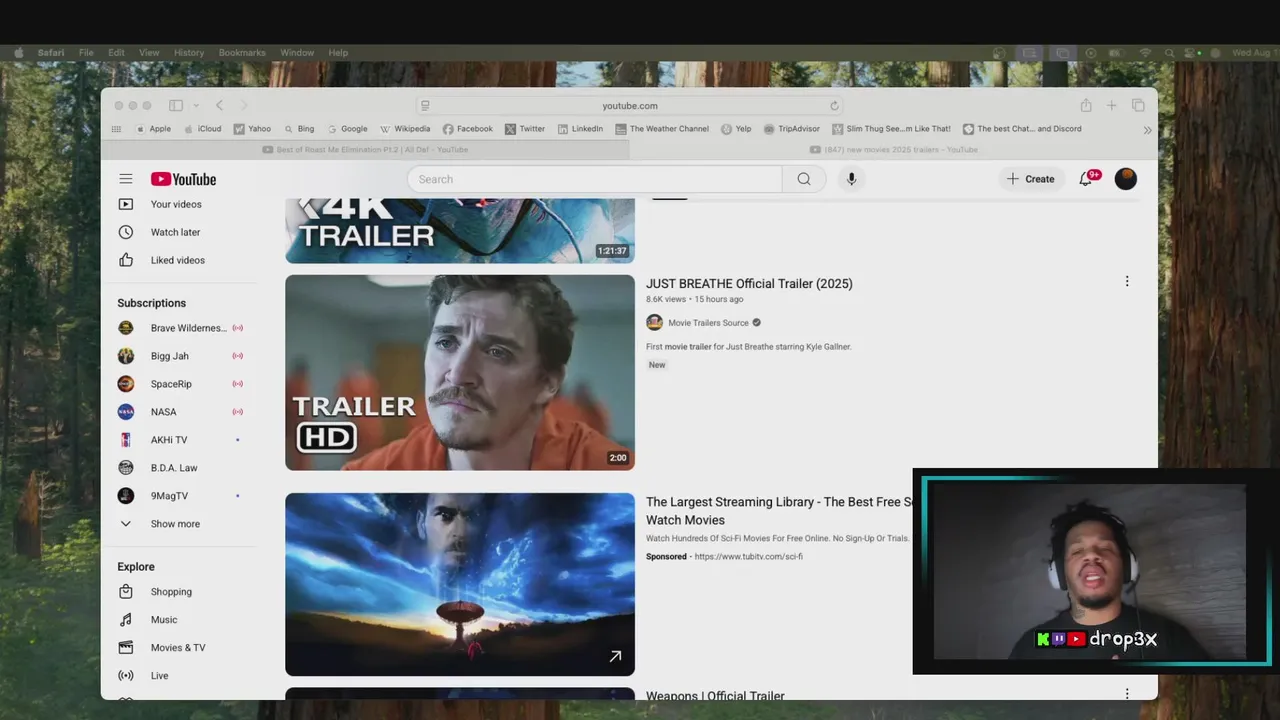Screen dimensions: 1280x720
Task: Open the options menu for Weapons trailer
Action: coord(1127,694)
